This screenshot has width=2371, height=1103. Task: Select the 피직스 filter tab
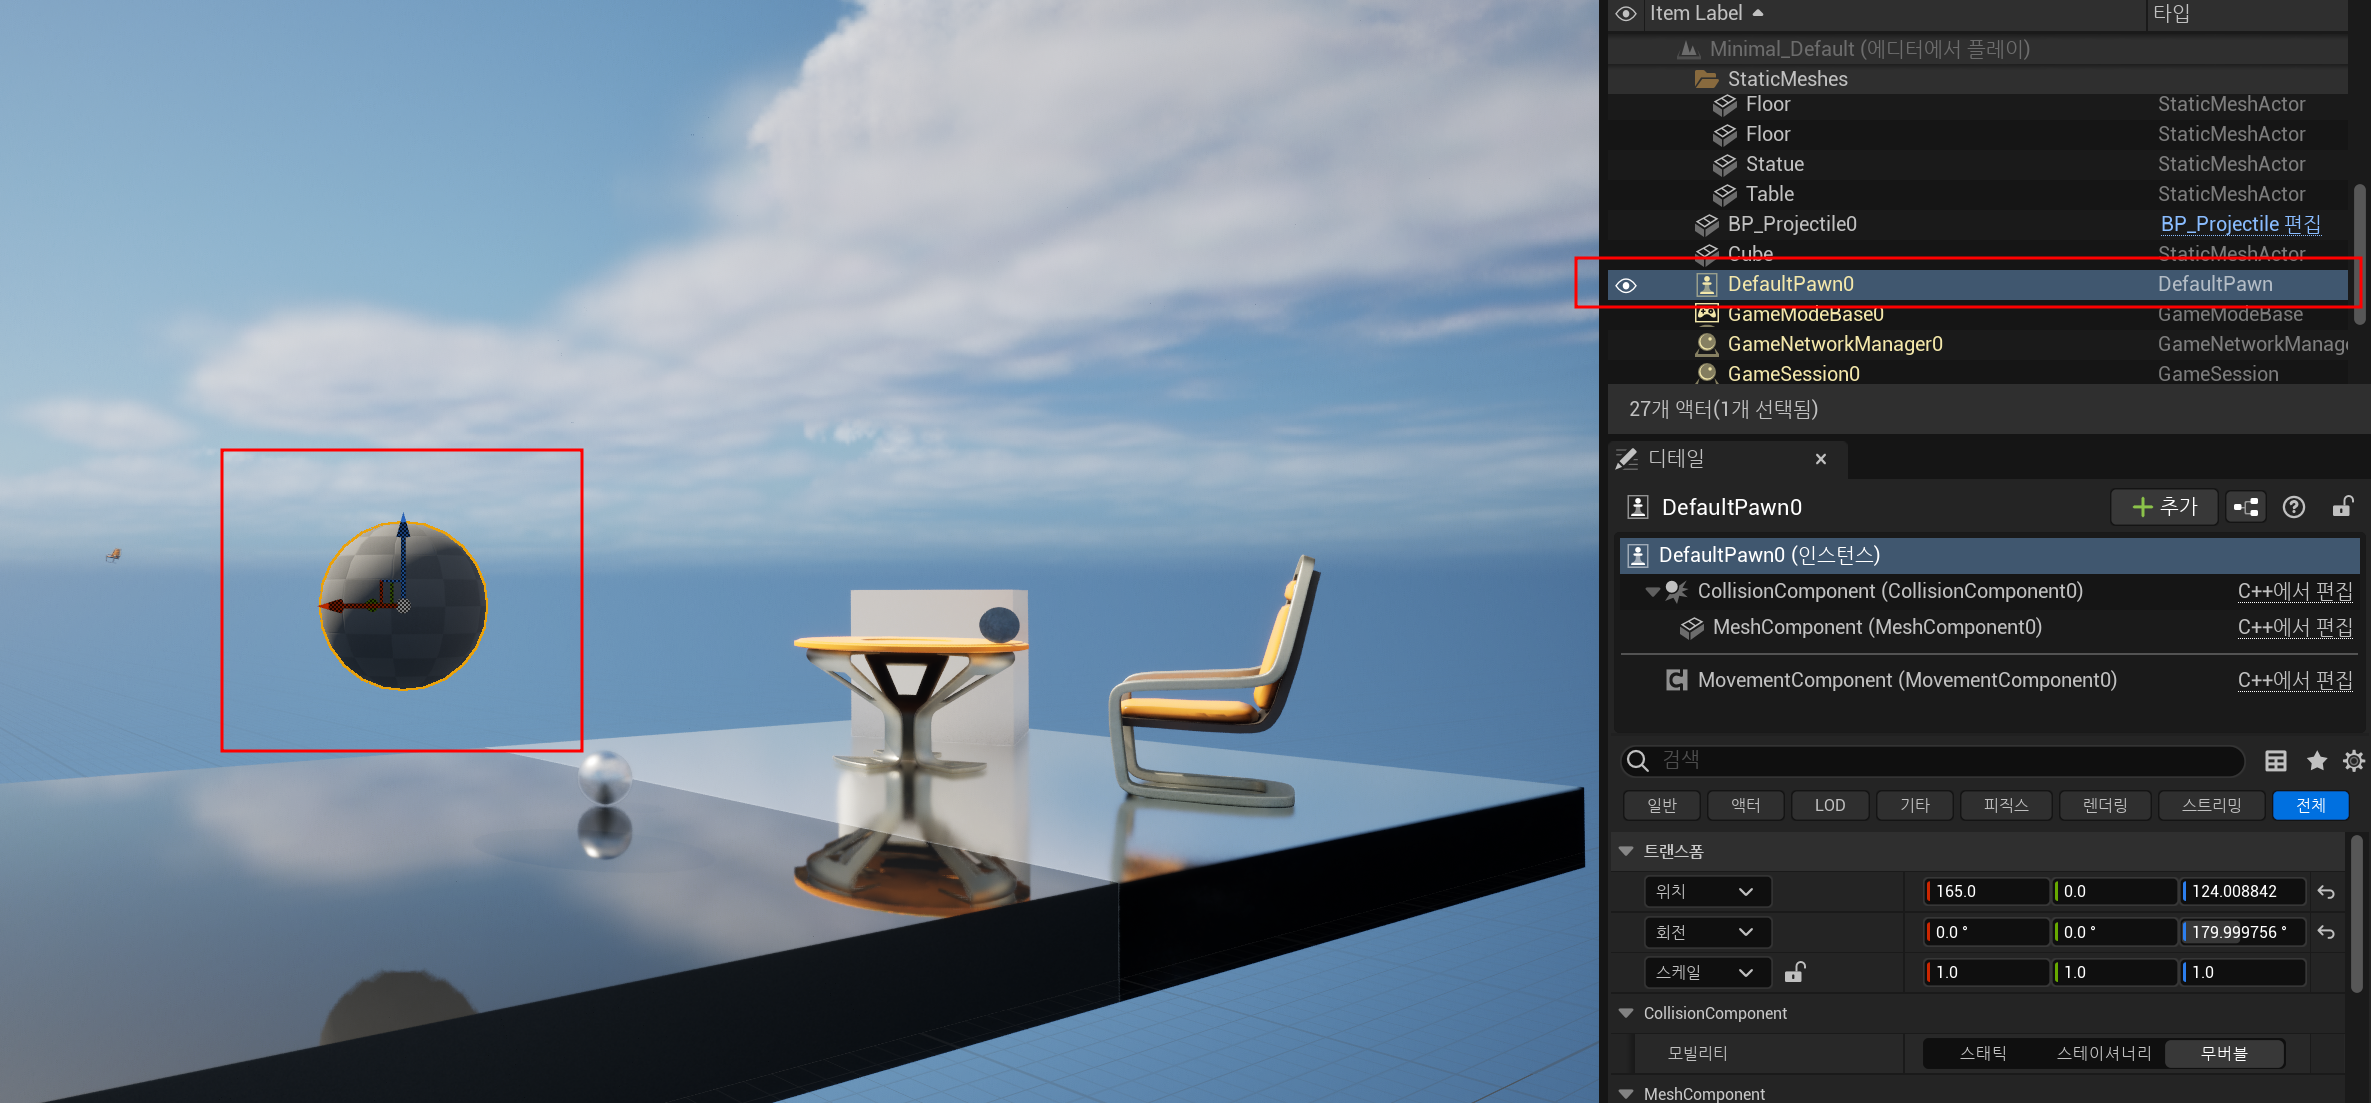coord(2005,805)
